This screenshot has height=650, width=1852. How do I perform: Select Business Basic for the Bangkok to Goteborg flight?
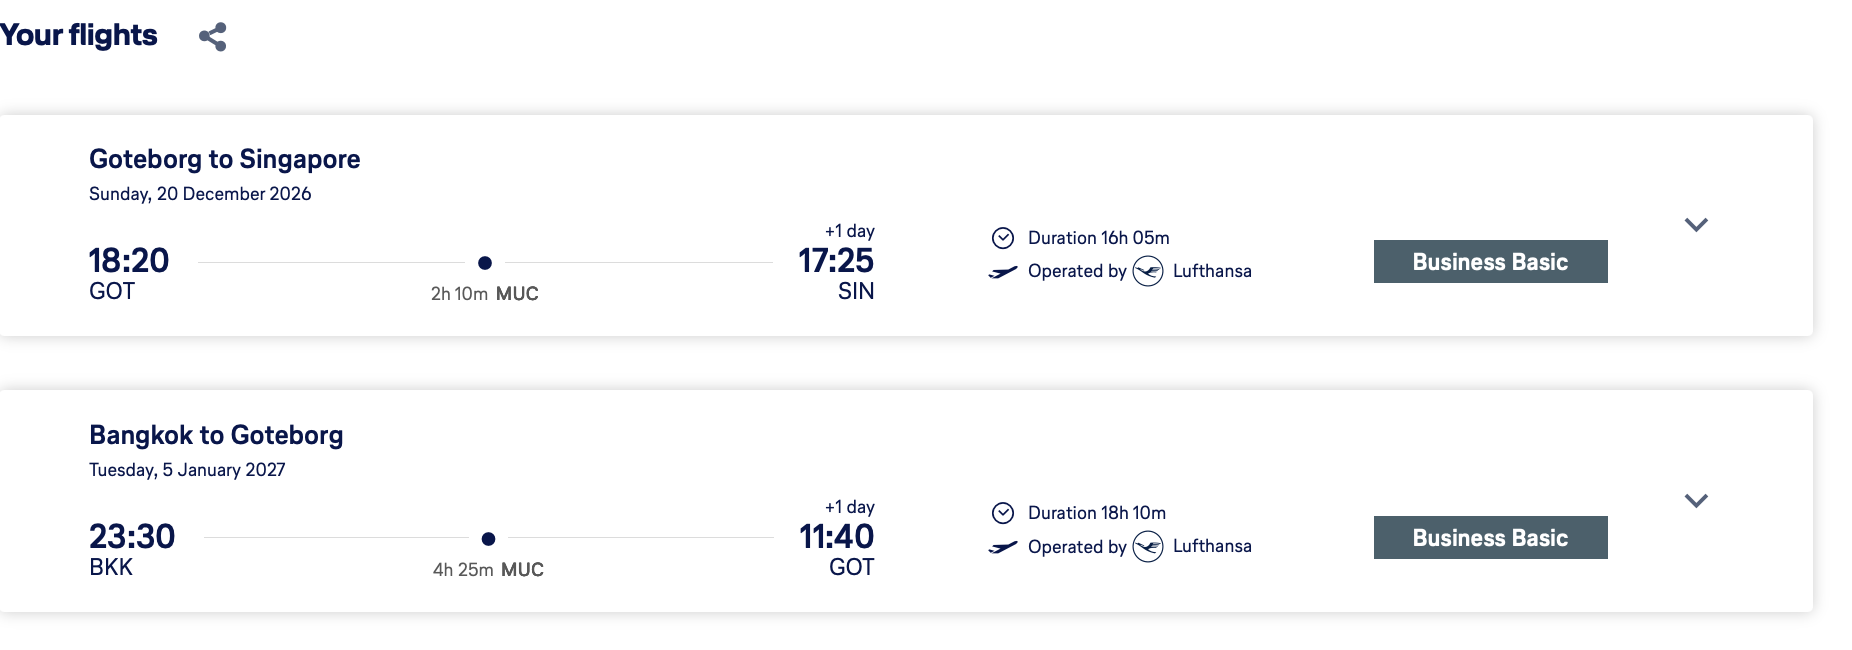(1490, 538)
